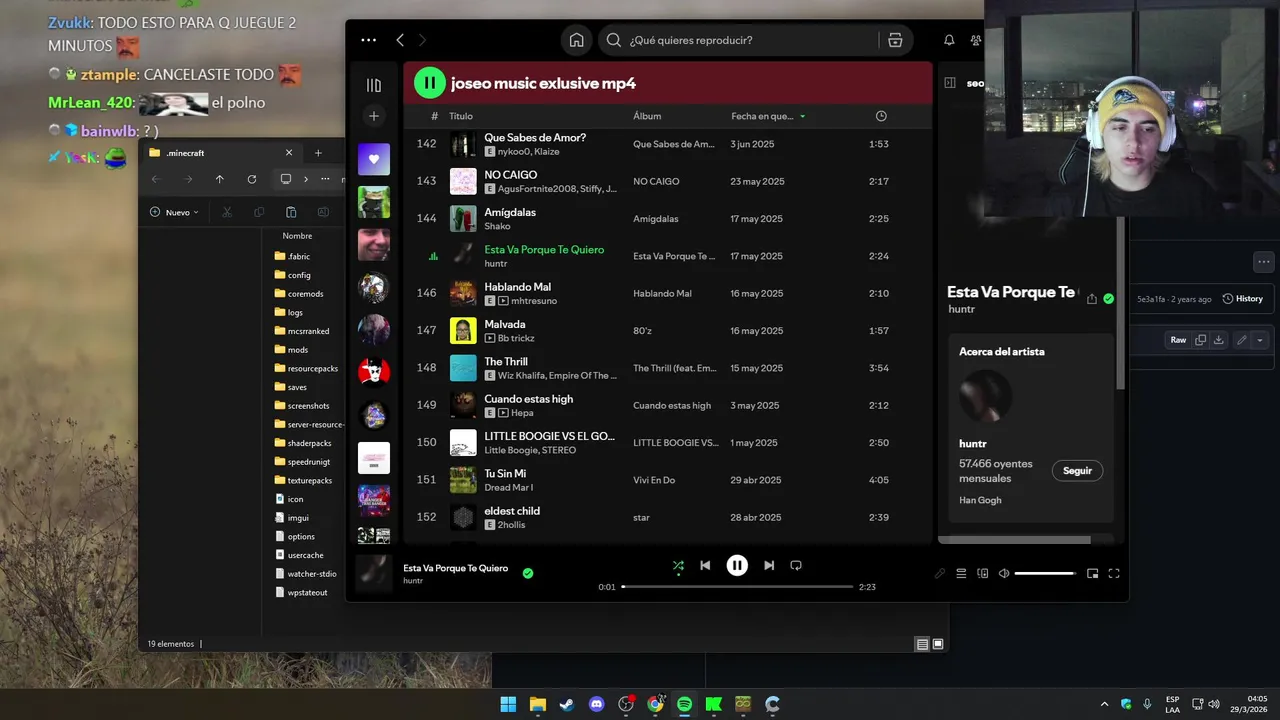The height and width of the screenshot is (720, 1280).
Task: Skip to previous track
Action: pos(705,565)
